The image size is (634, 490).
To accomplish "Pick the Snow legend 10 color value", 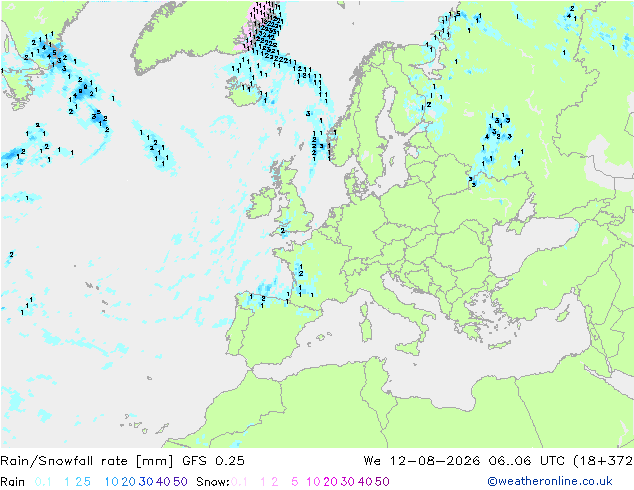I will (313, 482).
